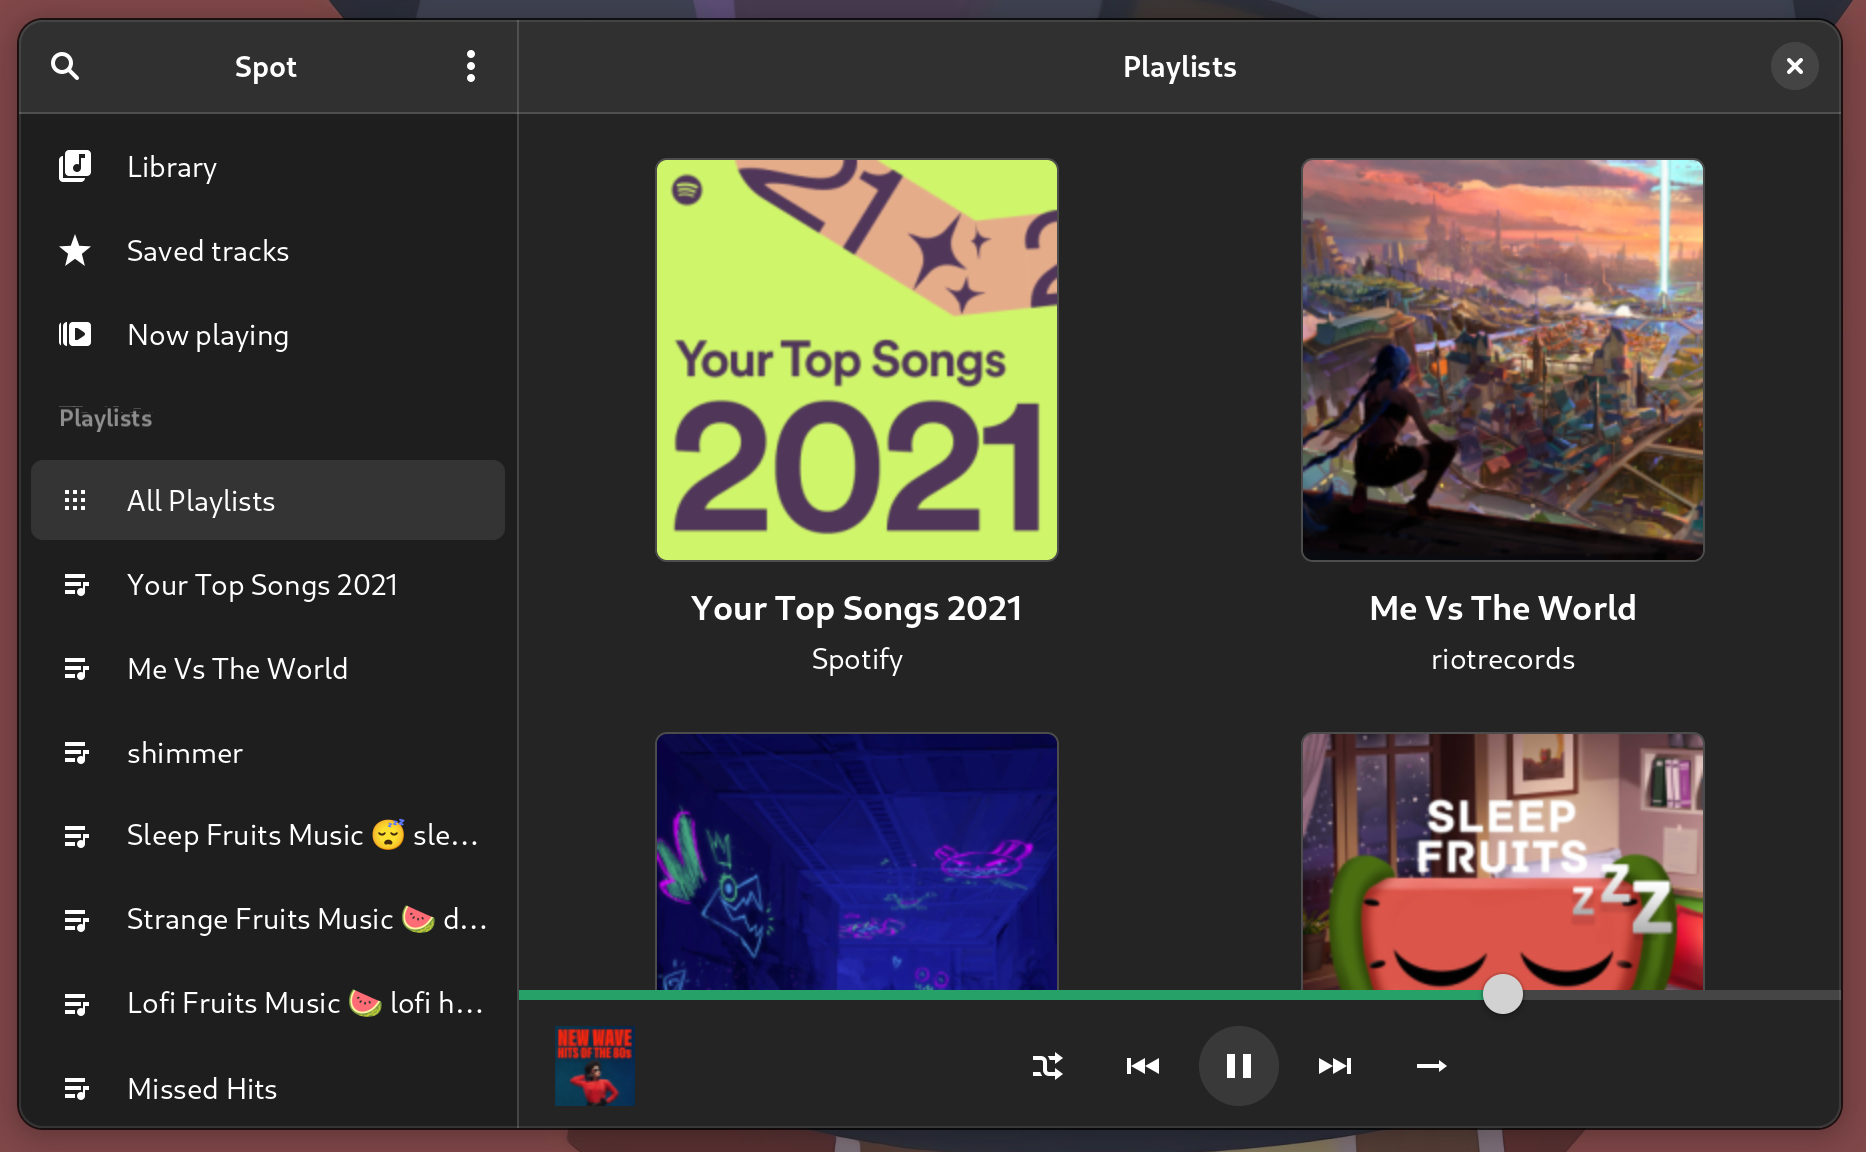Open the riotrecords playlist link

[x=1502, y=658]
